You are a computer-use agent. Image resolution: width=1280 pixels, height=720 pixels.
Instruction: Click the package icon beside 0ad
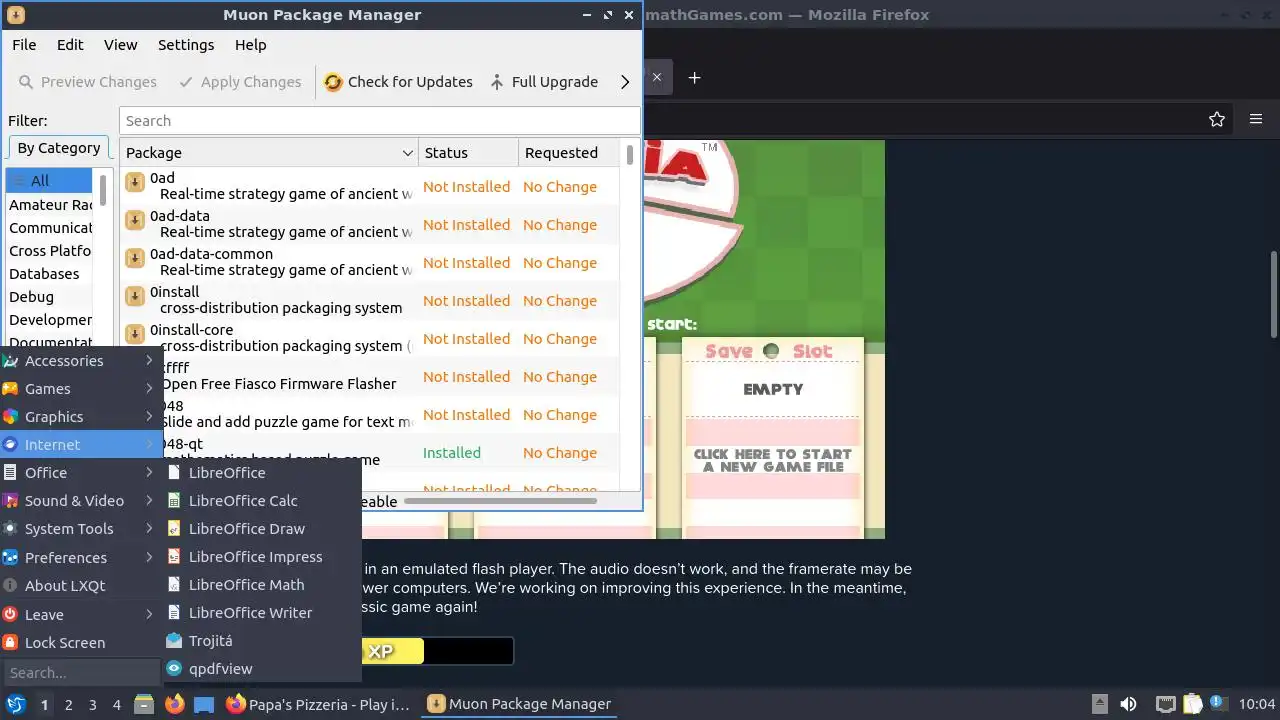[x=135, y=183]
